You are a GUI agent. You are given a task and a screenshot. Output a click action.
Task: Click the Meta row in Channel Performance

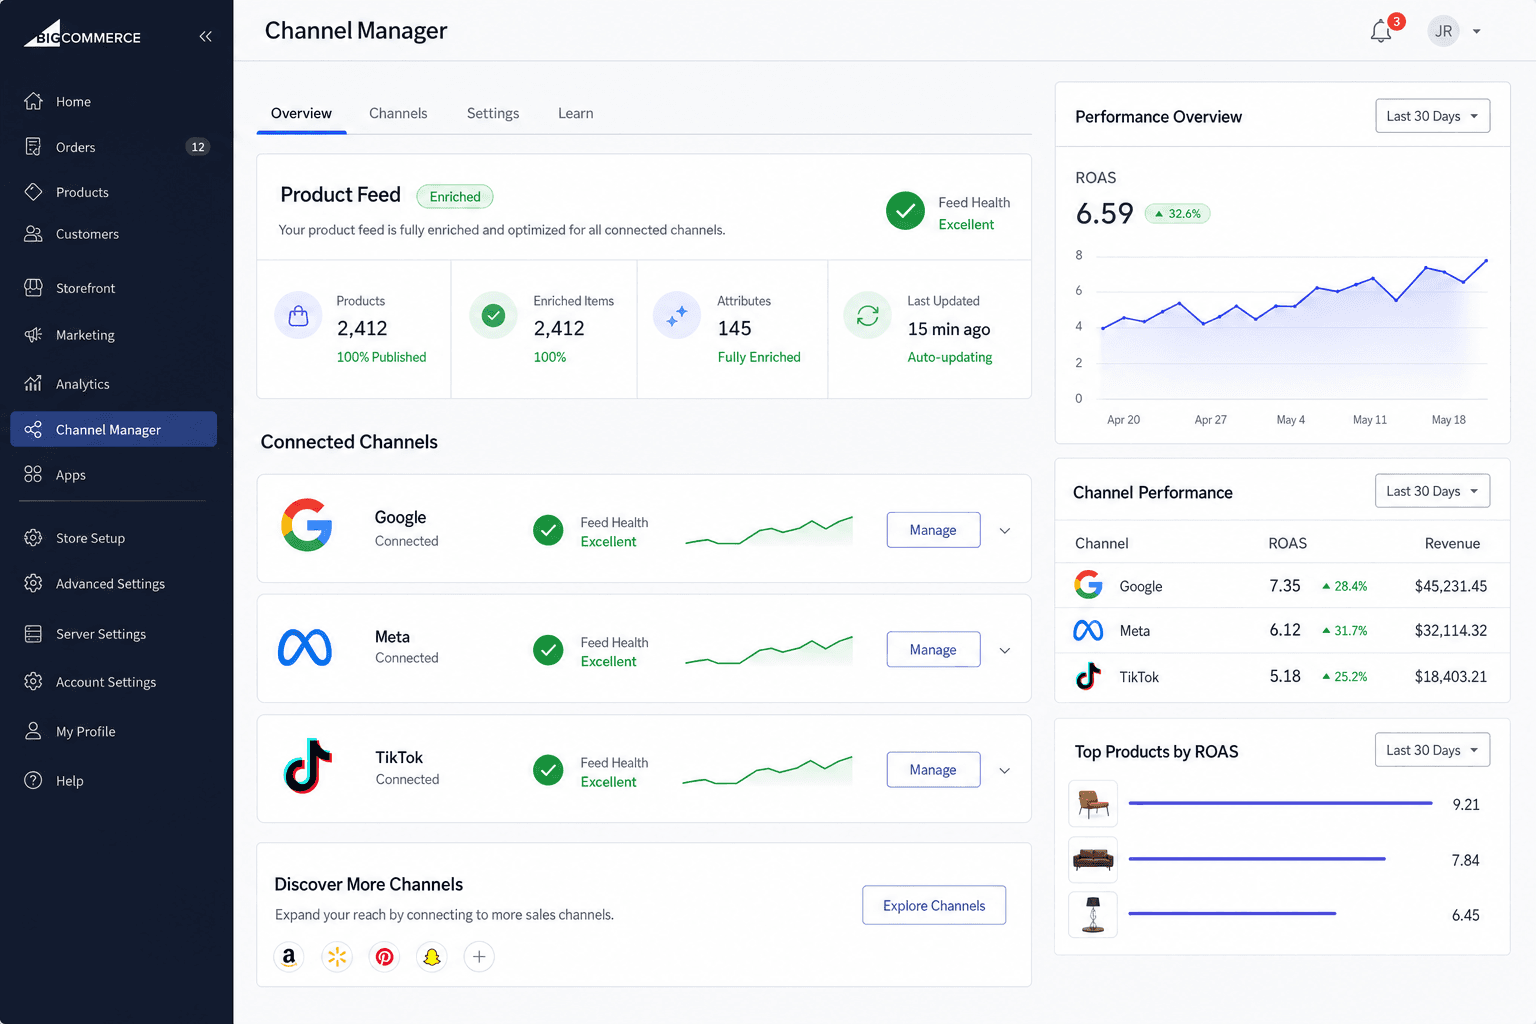(1282, 631)
